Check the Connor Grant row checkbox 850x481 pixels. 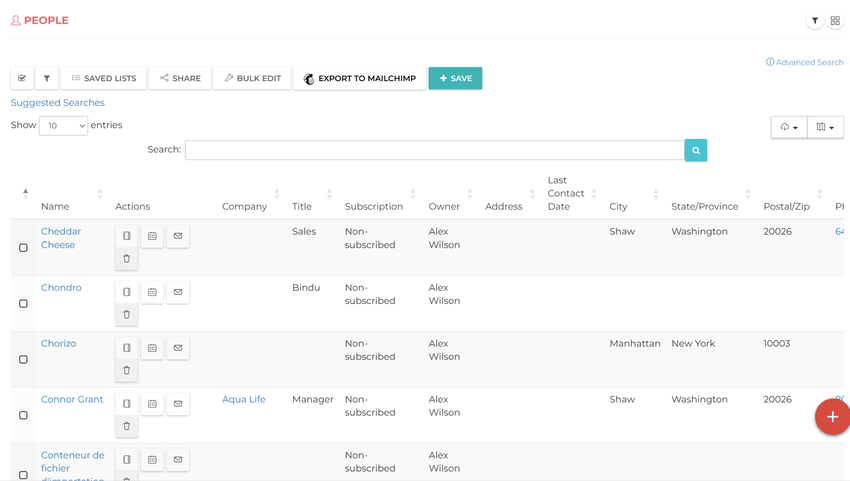click(x=23, y=415)
